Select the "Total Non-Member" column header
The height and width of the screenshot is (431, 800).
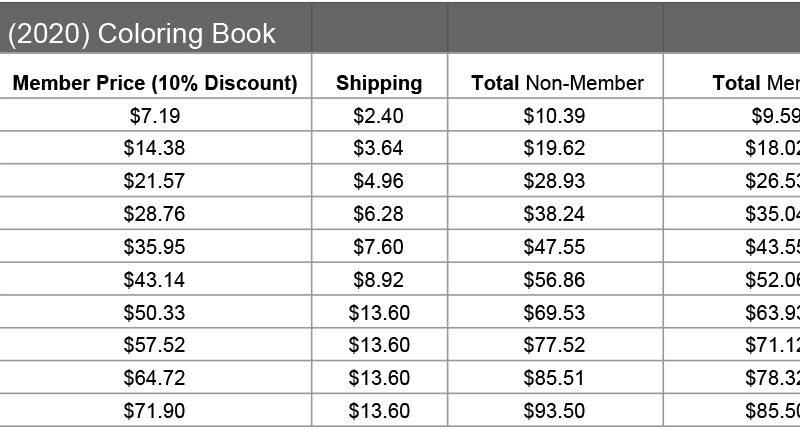click(557, 83)
